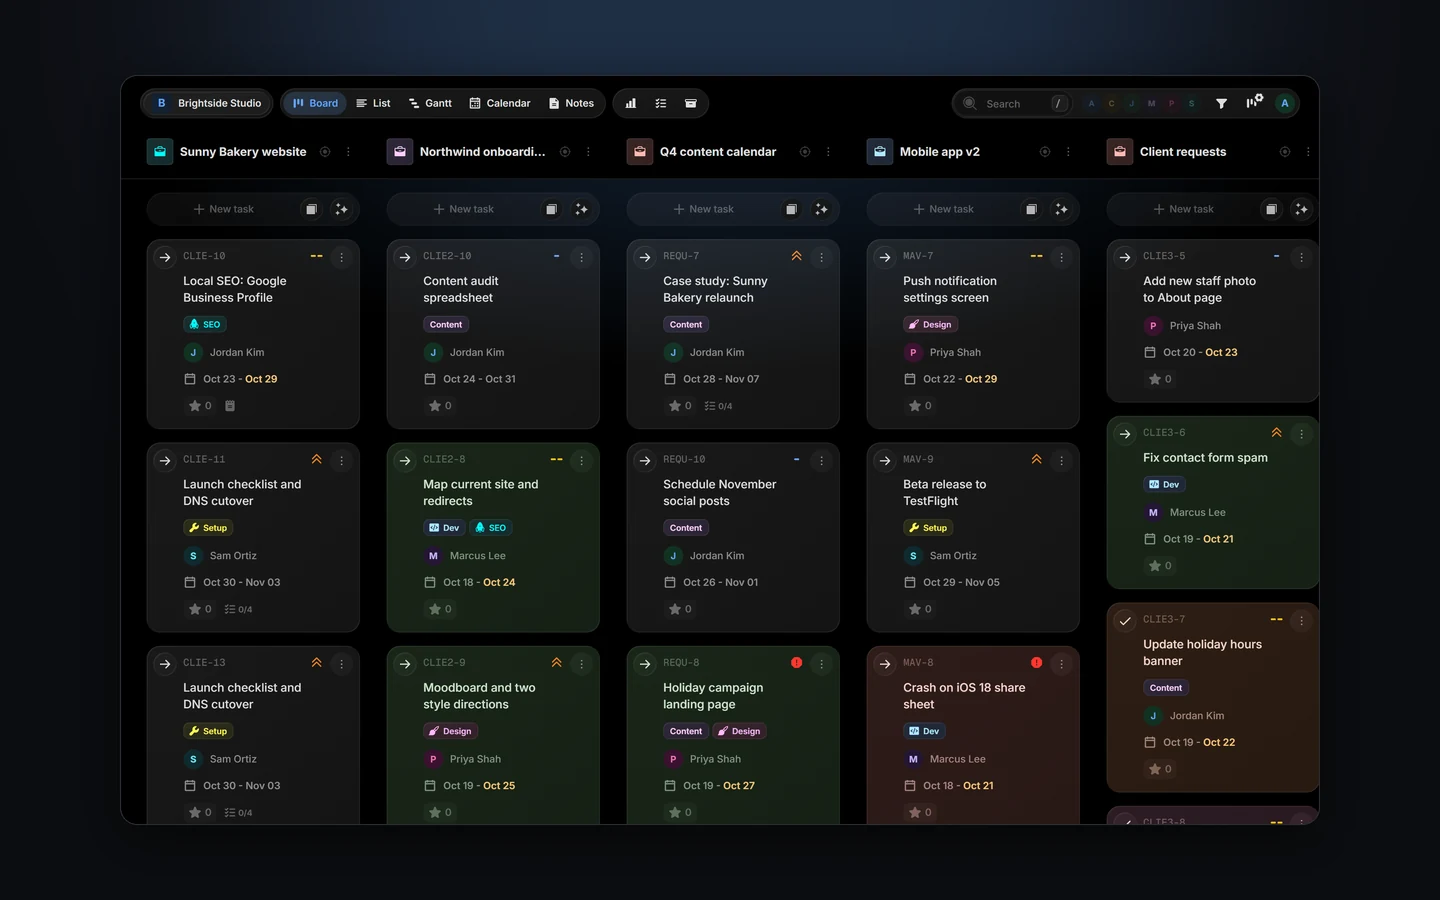
Task: Switch to the List view tab
Action: [373, 103]
